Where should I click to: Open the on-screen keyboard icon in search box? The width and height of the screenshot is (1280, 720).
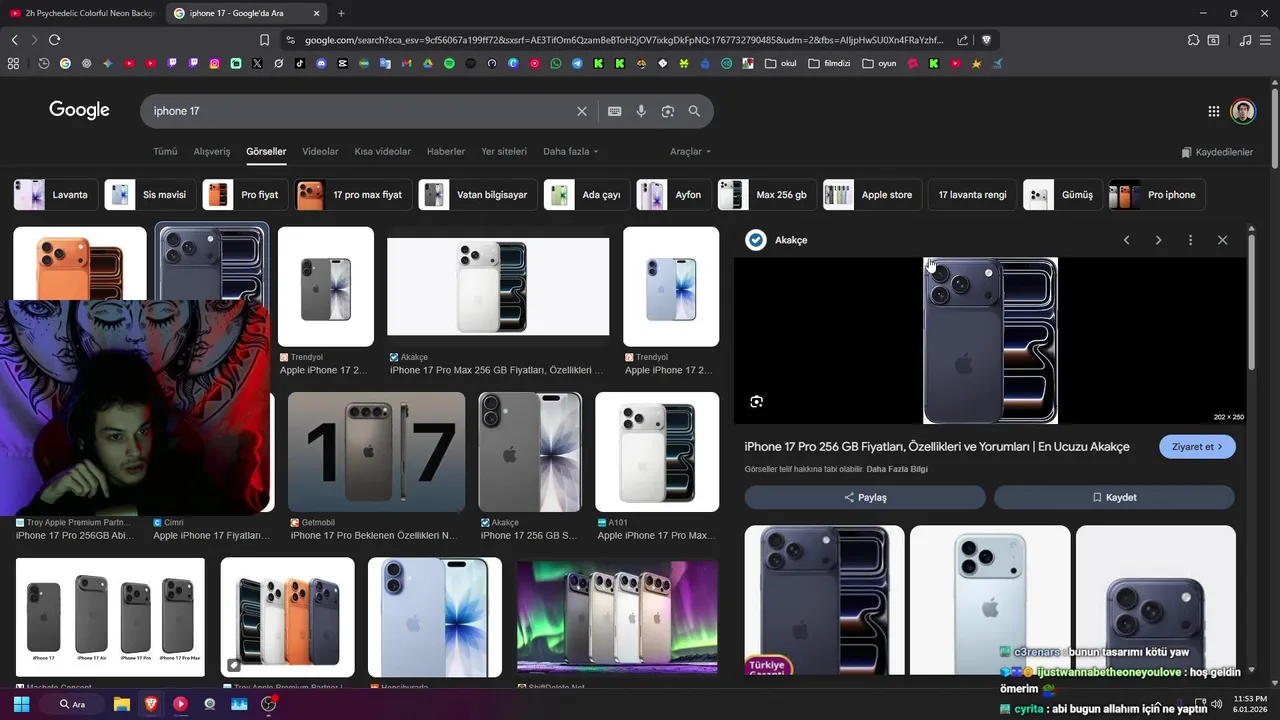point(614,111)
